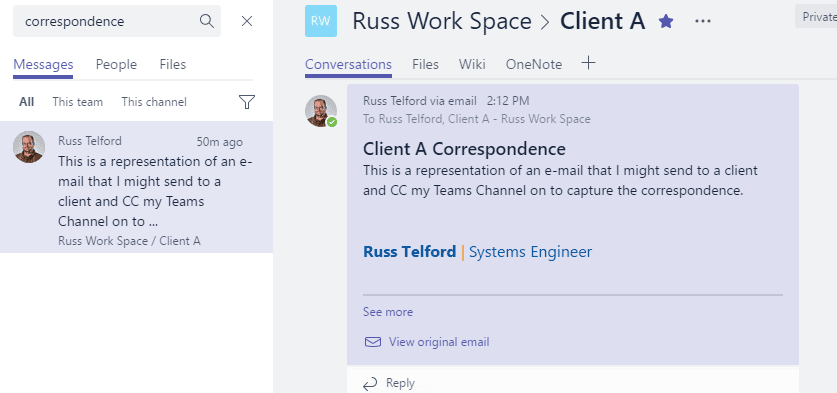Expand the email with See more

(x=388, y=312)
